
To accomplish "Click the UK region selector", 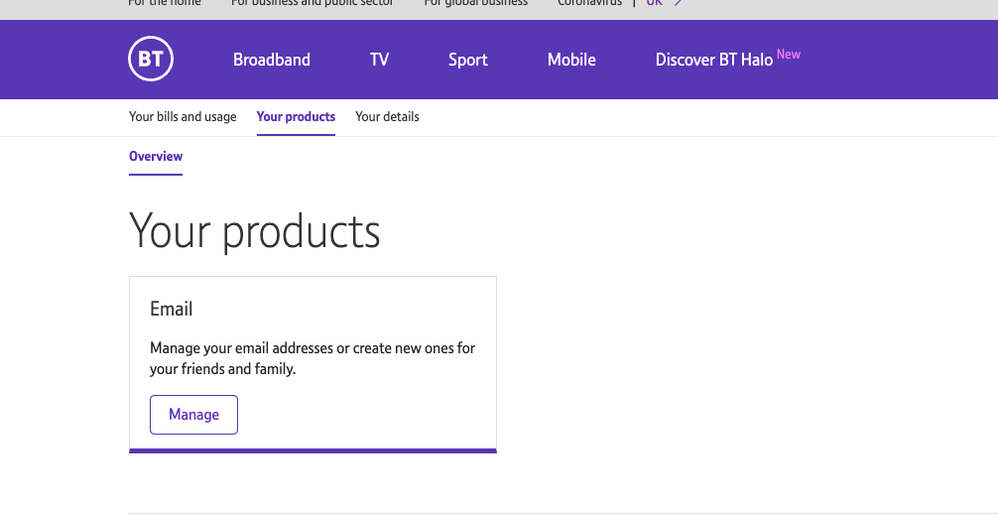I will tap(654, 4).
